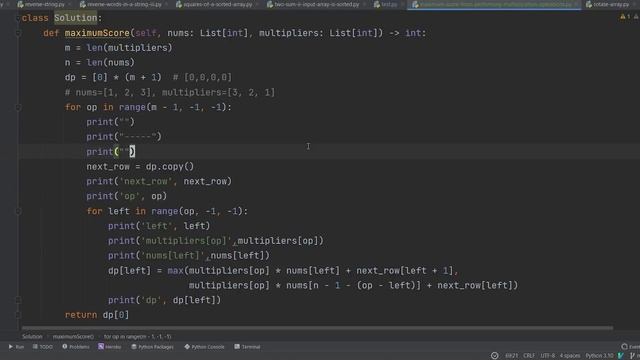This screenshot has height=360, width=640.
Task: Click print('nums[left]') line
Action: pos(189,256)
